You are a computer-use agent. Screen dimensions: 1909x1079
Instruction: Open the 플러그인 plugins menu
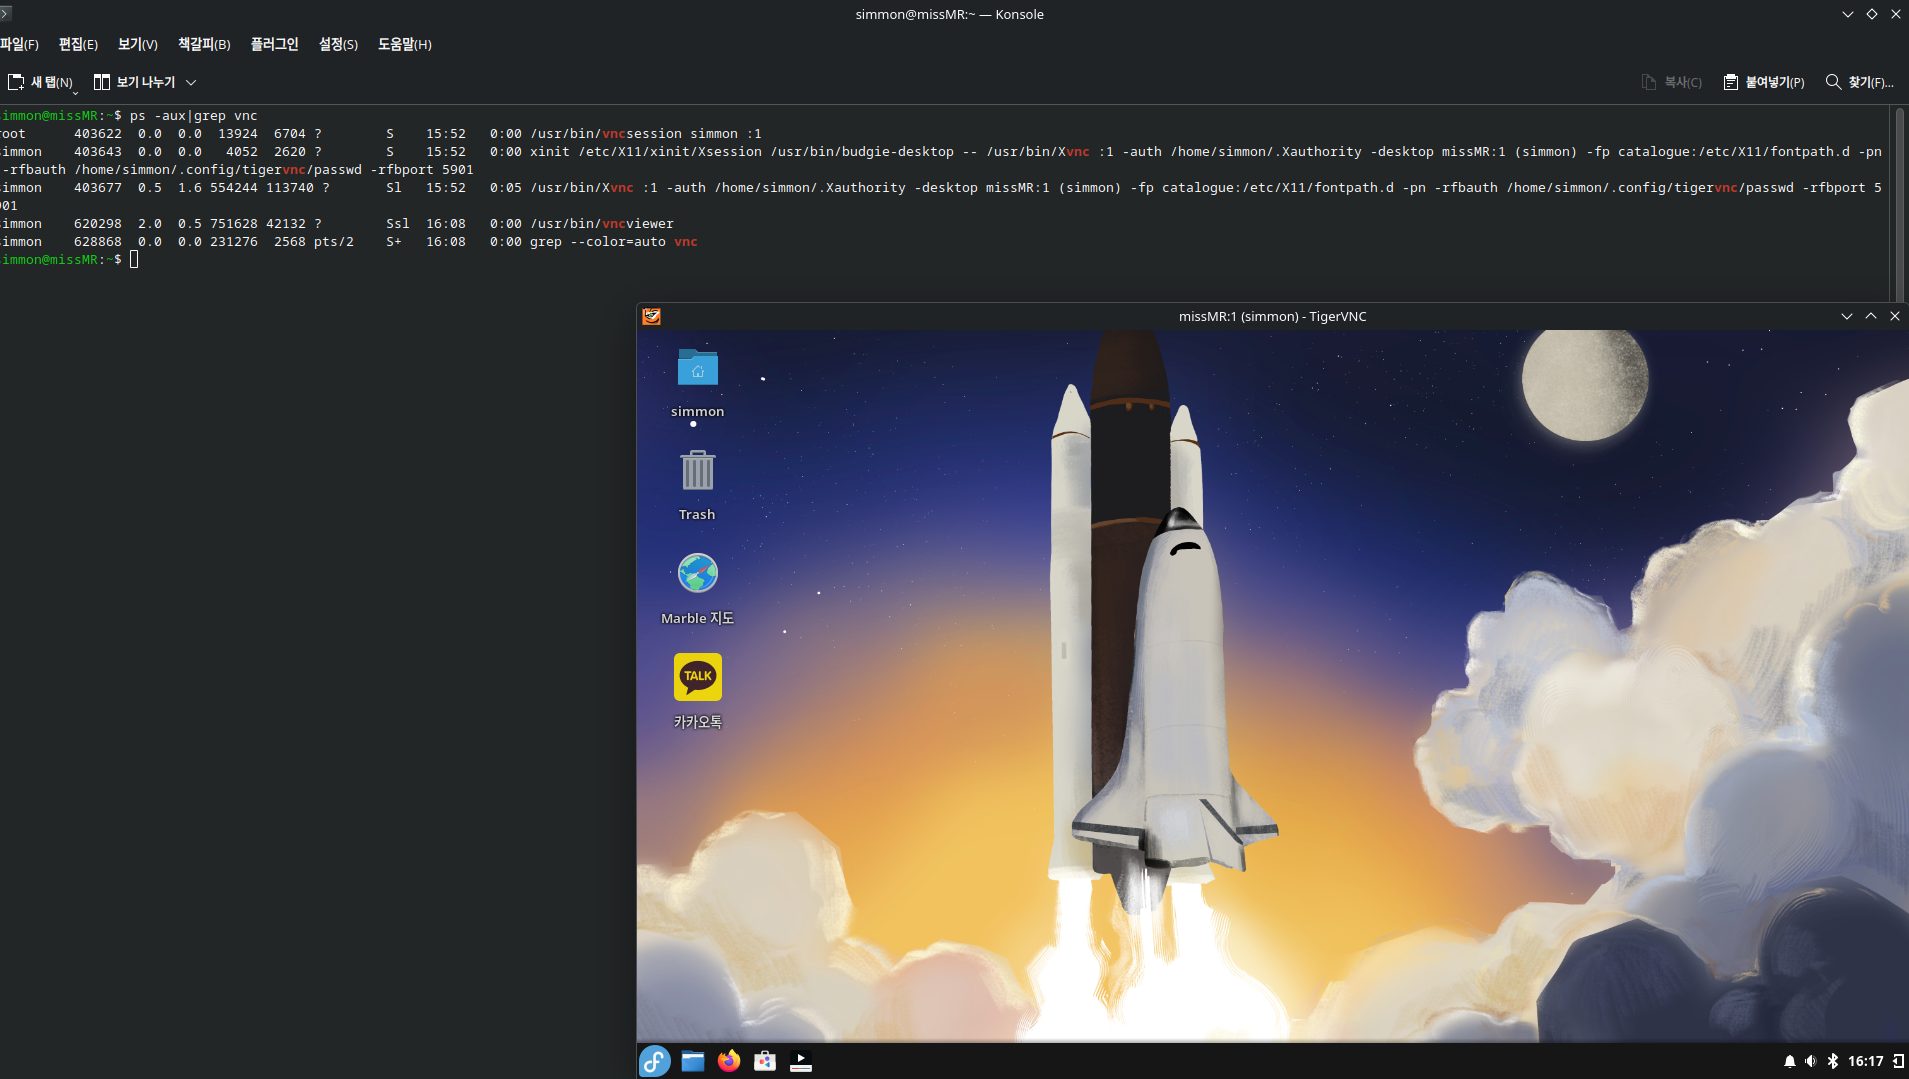pyautogui.click(x=274, y=44)
